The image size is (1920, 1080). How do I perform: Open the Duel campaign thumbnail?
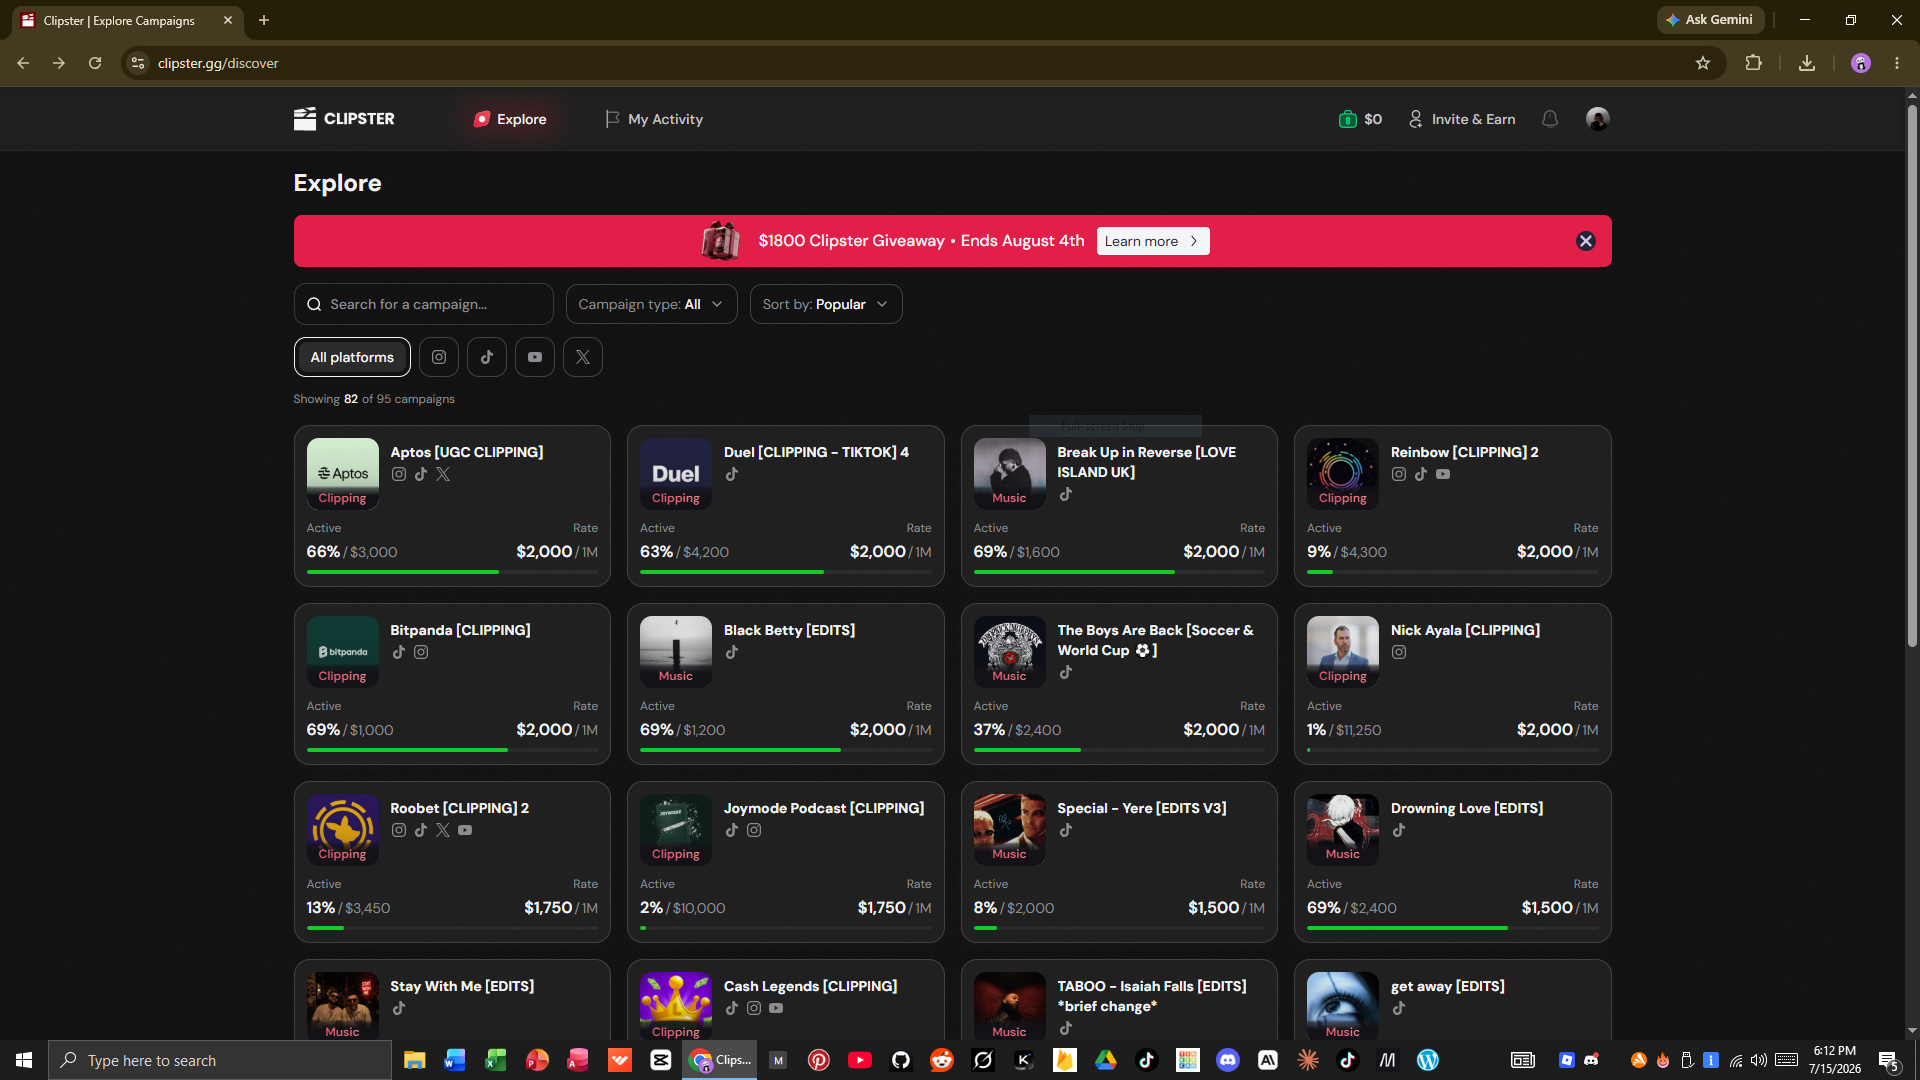click(676, 474)
